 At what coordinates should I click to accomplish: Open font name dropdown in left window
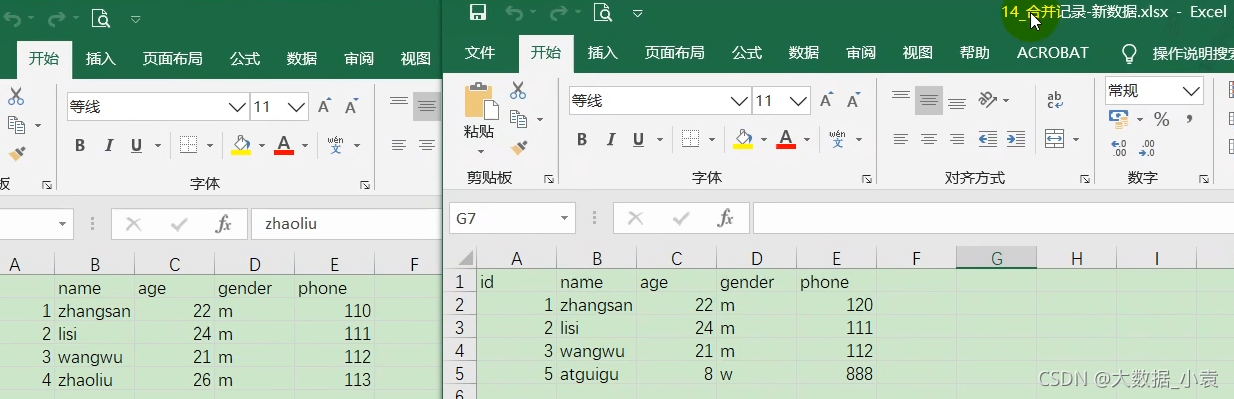coord(238,106)
